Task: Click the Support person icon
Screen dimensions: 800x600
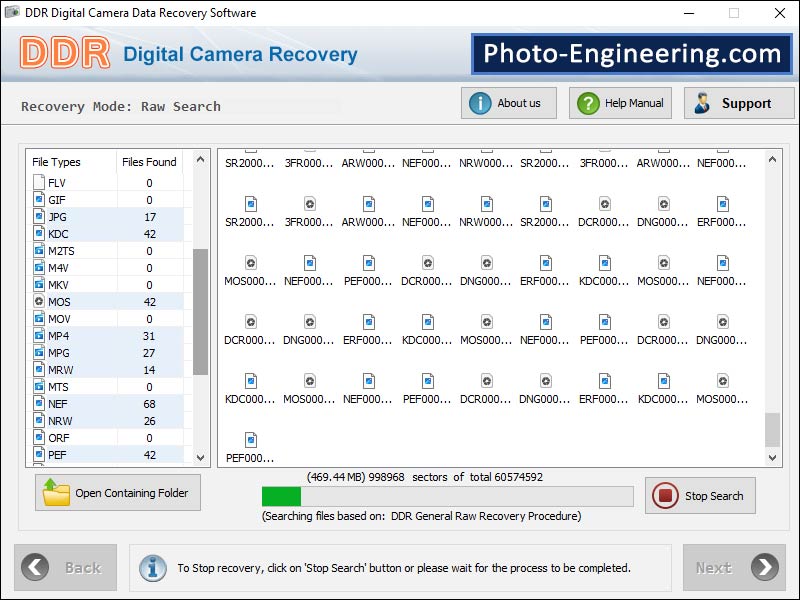Action: click(702, 102)
